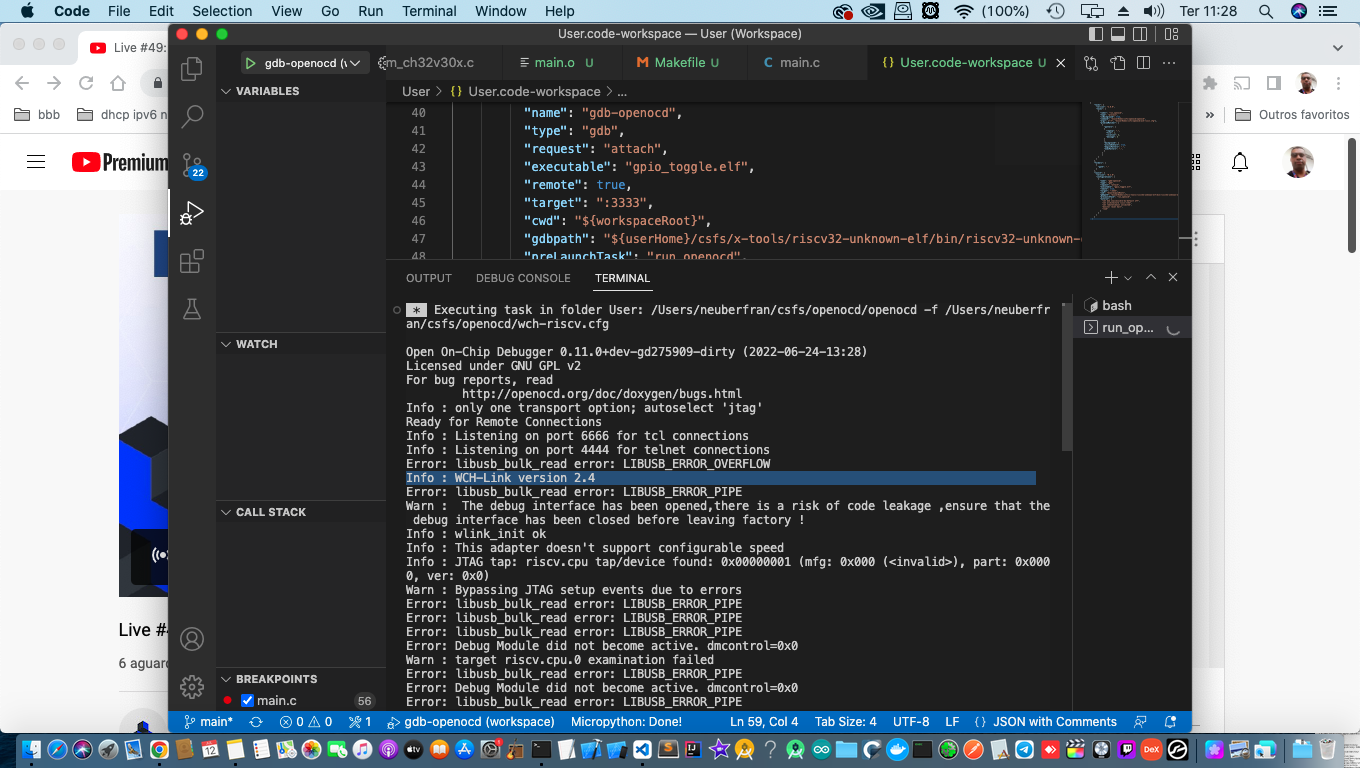1360x768 pixels.
Task: Open the Extensions view icon
Action: click(191, 262)
